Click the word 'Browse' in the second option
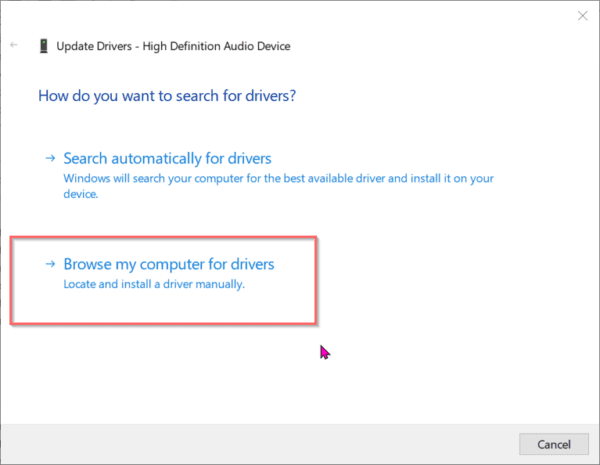Viewport: 600px width, 465px height. click(87, 265)
